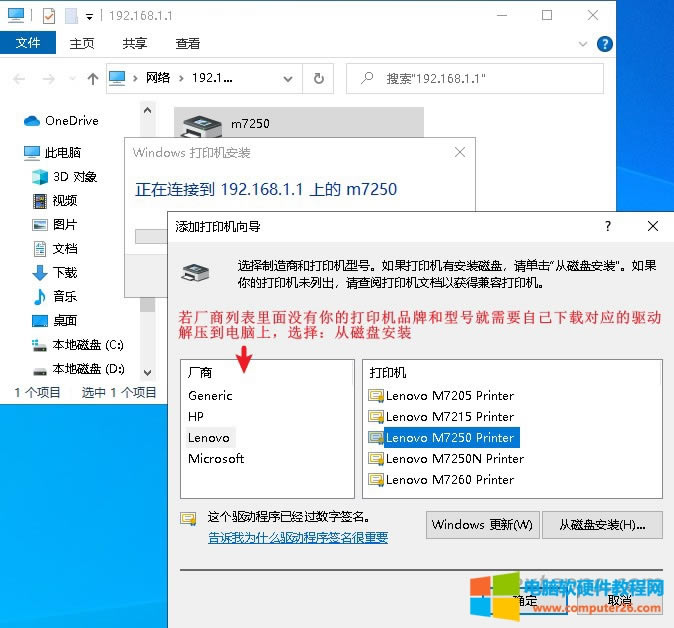This screenshot has width=674, height=628.
Task: Open address bar history dropdown
Action: point(290,78)
